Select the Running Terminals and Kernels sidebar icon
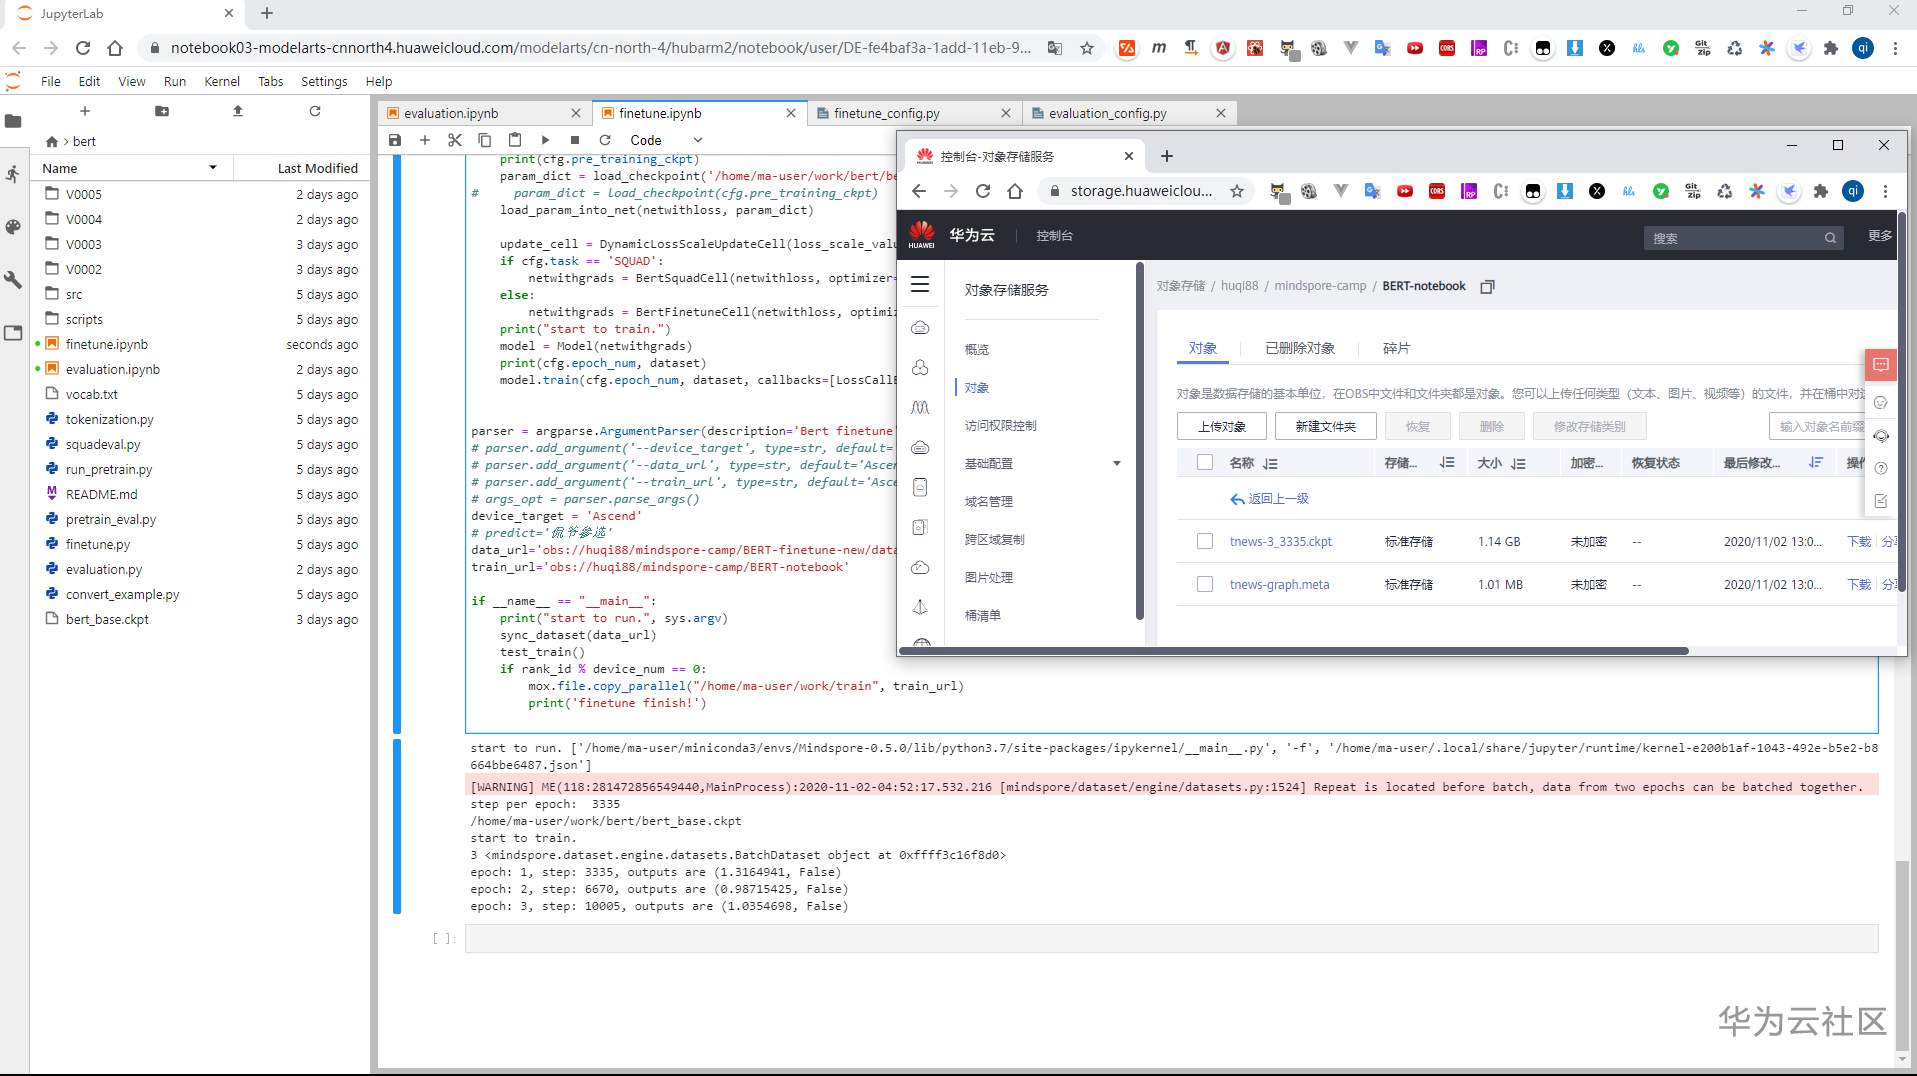Viewport: 1917px width, 1076px height. pyautogui.click(x=13, y=174)
